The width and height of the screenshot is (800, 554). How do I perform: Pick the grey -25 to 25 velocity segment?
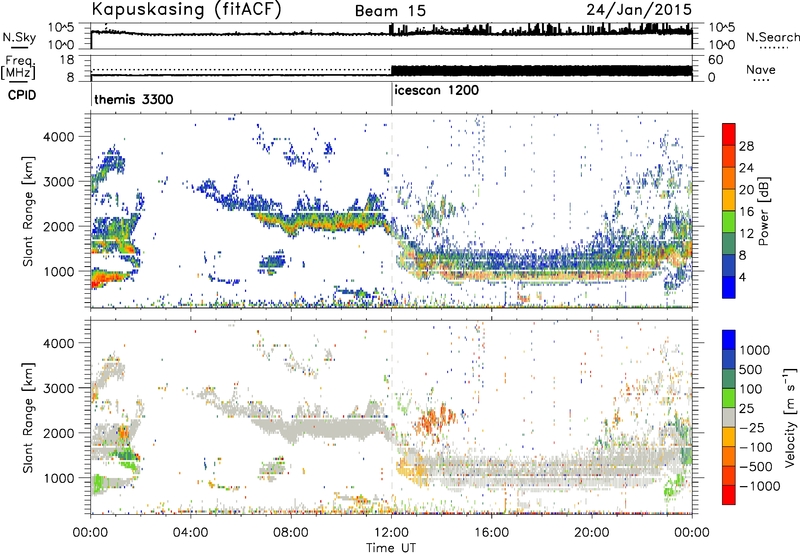tap(729, 417)
